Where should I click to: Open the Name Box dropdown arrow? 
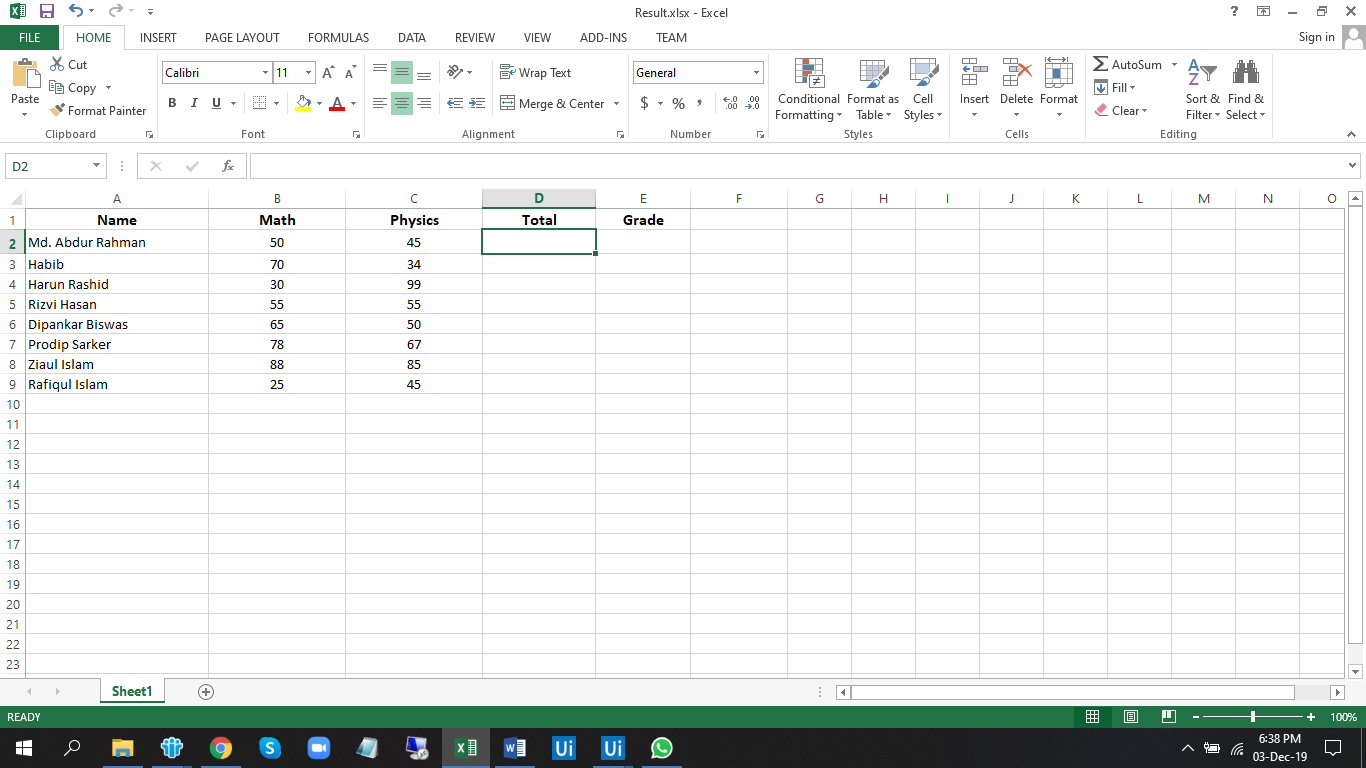97,166
